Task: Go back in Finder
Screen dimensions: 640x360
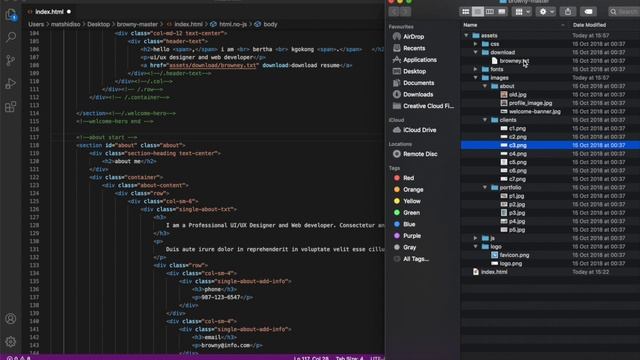Action: [394, 12]
